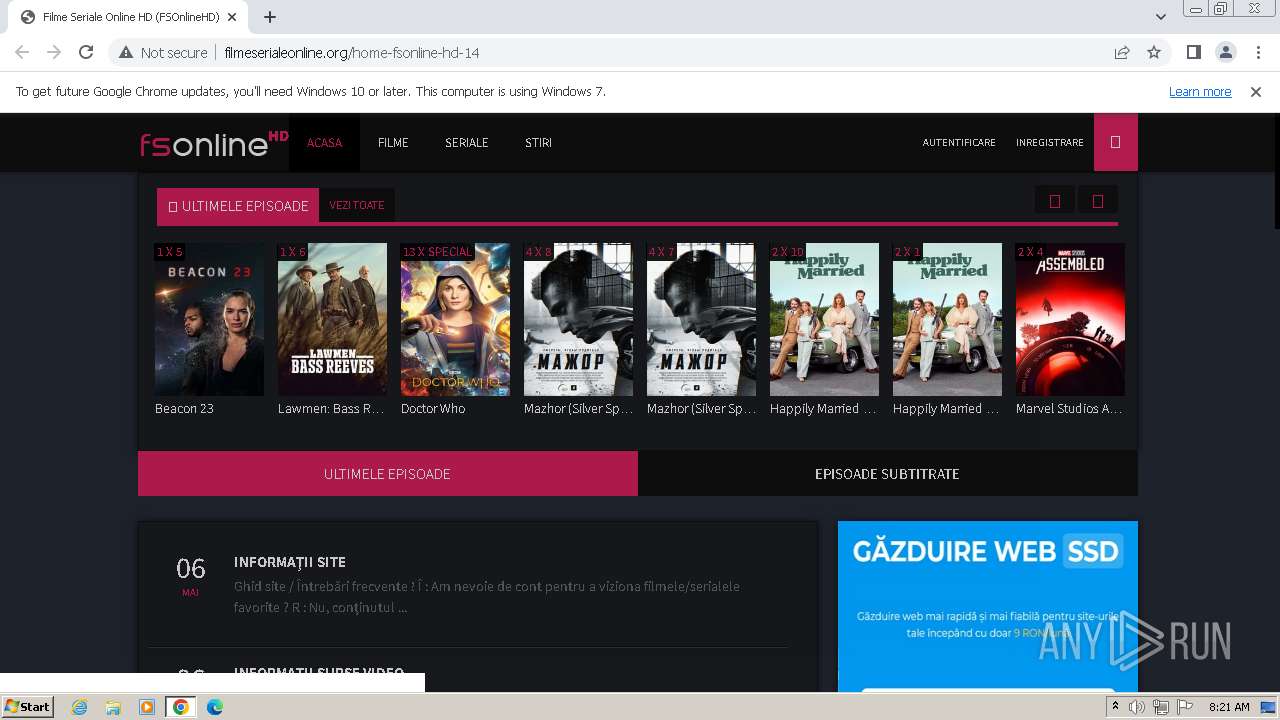
Task: Open the FILME menu item
Action: click(393, 142)
